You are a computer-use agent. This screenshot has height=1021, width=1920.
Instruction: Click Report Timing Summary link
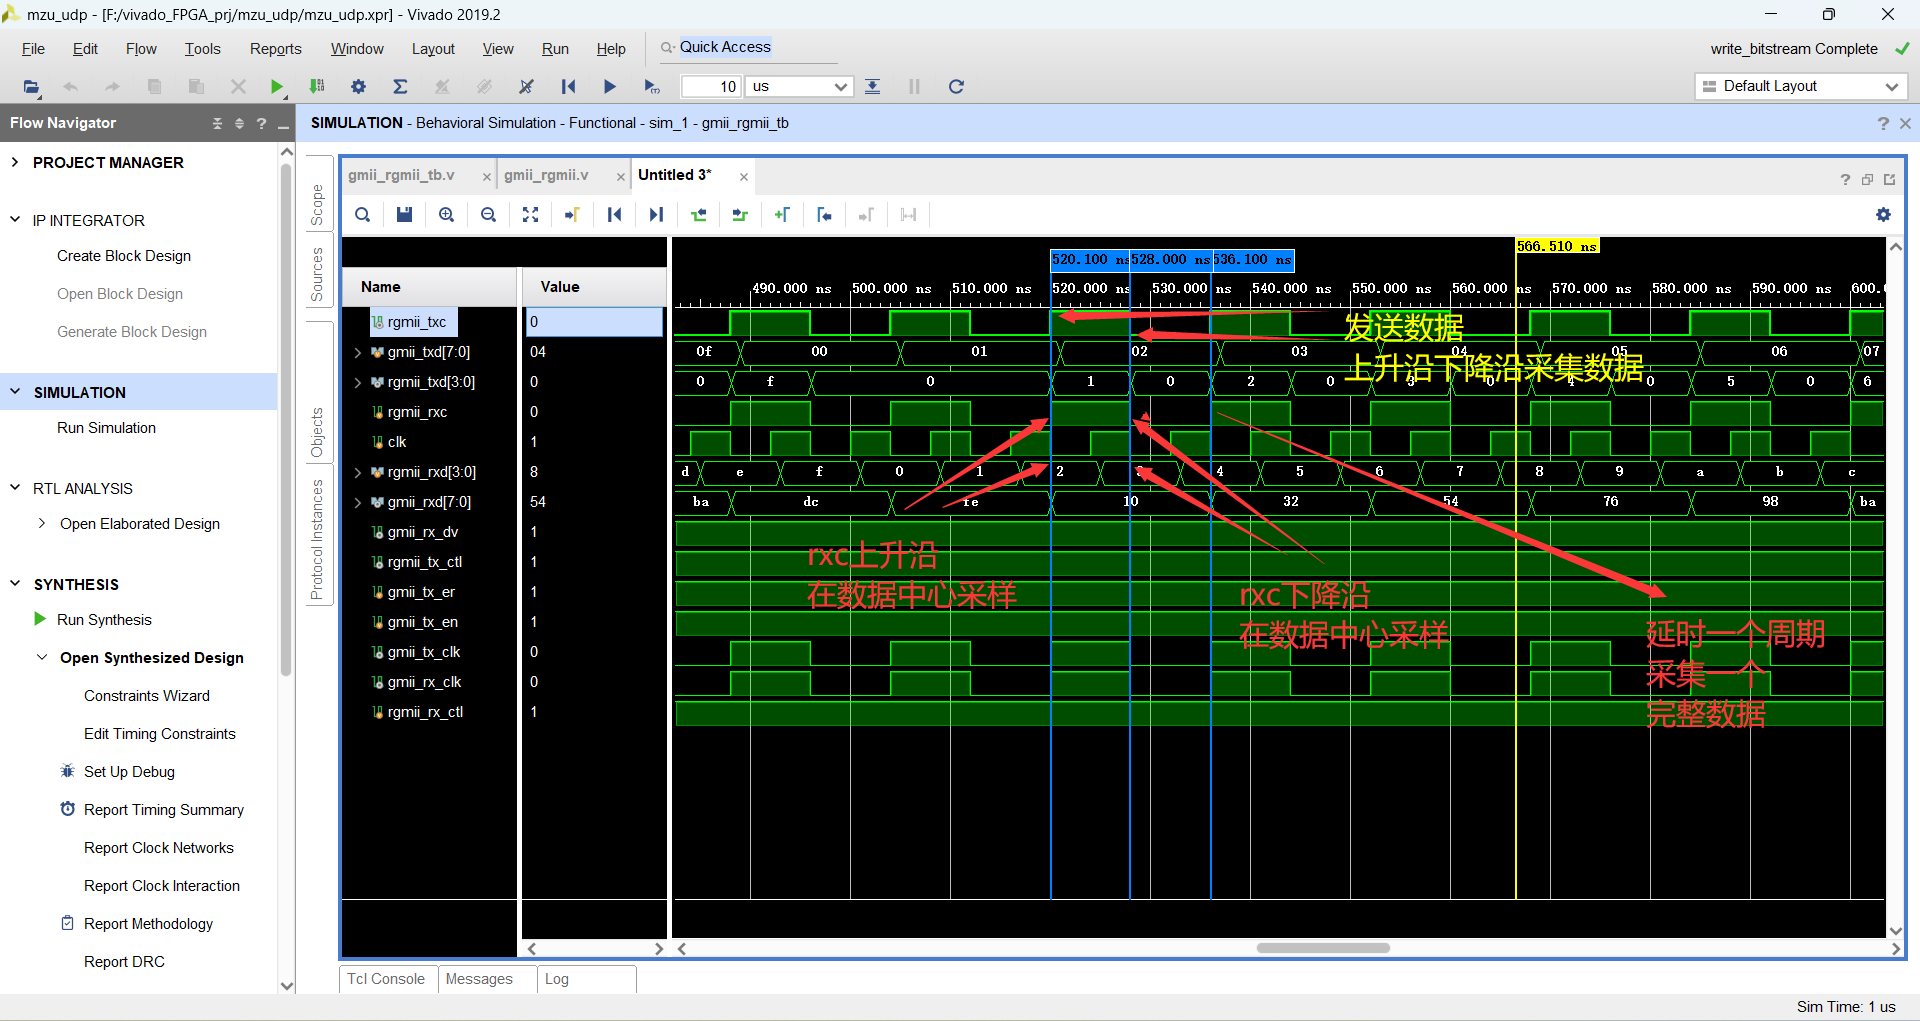pyautogui.click(x=163, y=809)
